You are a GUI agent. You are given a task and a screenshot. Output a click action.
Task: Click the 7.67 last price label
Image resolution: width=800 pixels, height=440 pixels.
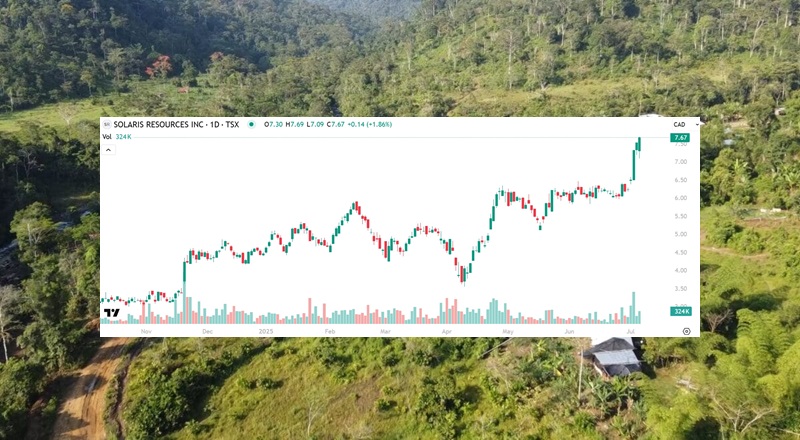point(680,138)
